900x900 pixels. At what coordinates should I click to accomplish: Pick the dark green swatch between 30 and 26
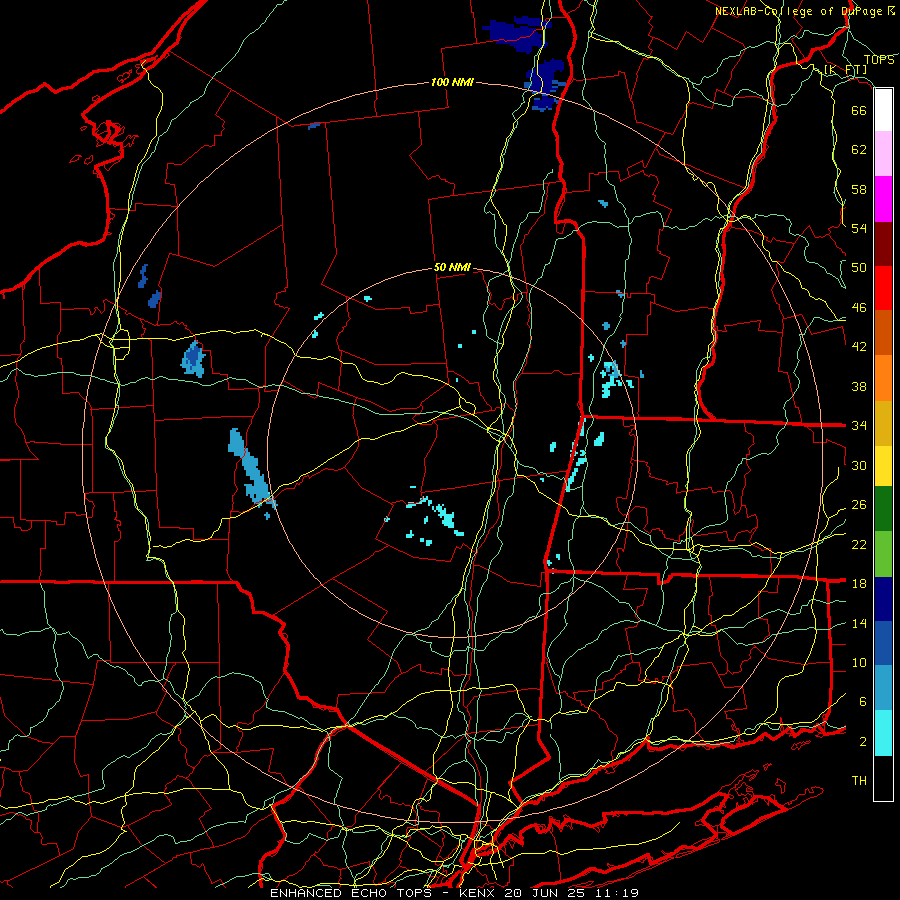click(x=883, y=509)
